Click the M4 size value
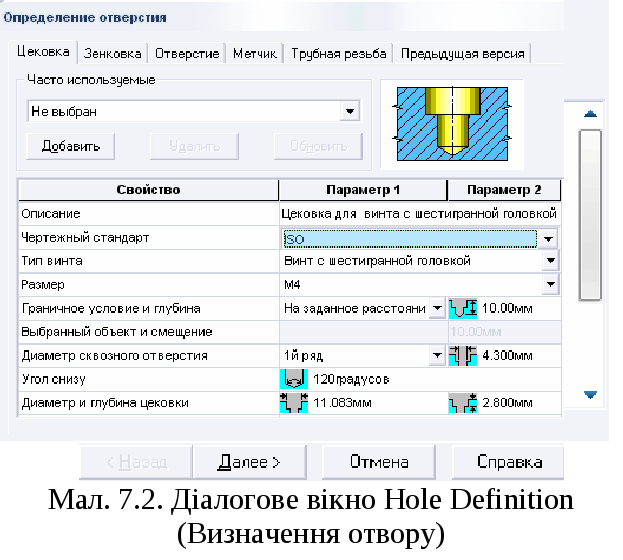Screen dimensions: 623x560 coord(292,285)
